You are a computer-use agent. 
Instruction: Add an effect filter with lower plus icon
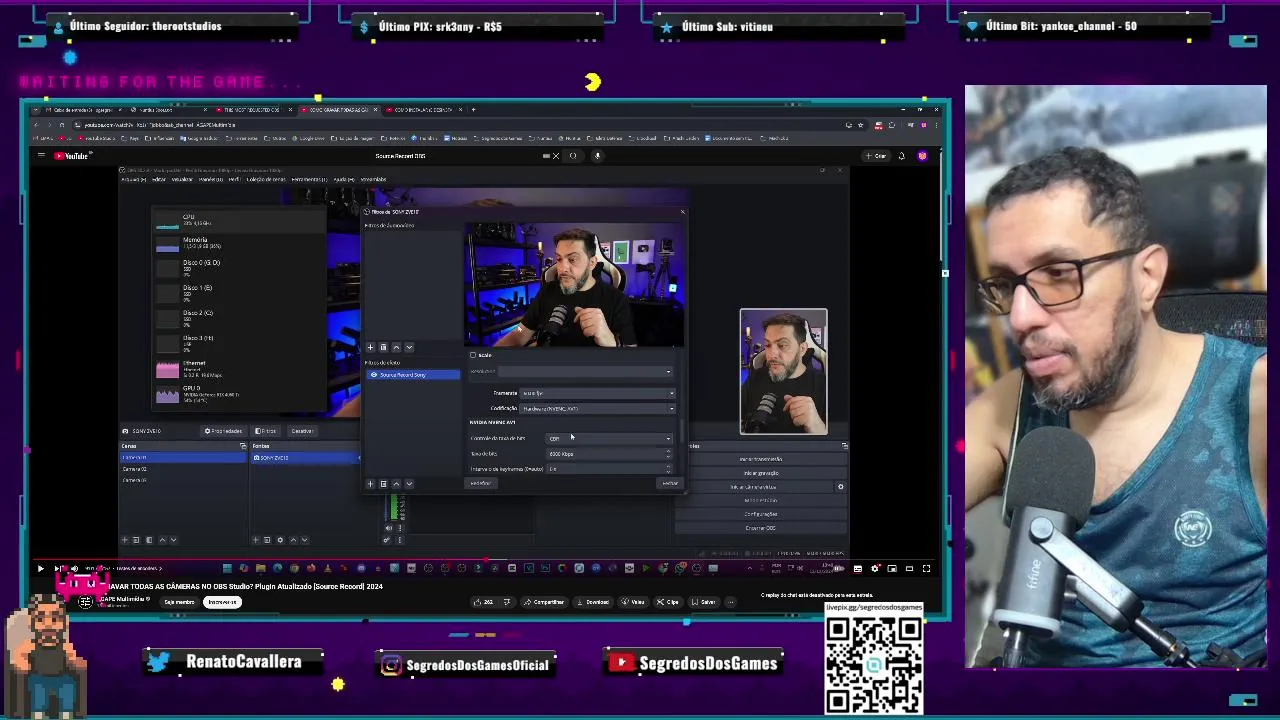point(370,484)
